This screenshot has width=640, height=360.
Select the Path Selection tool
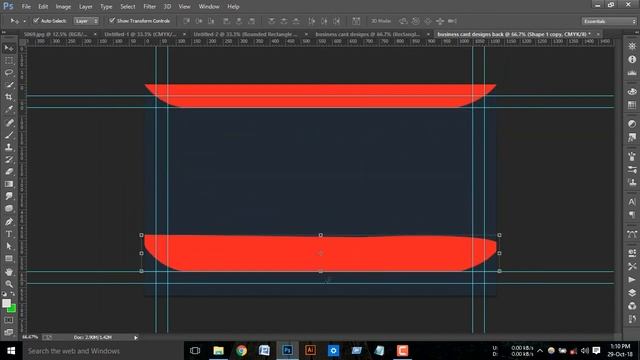click(9, 247)
